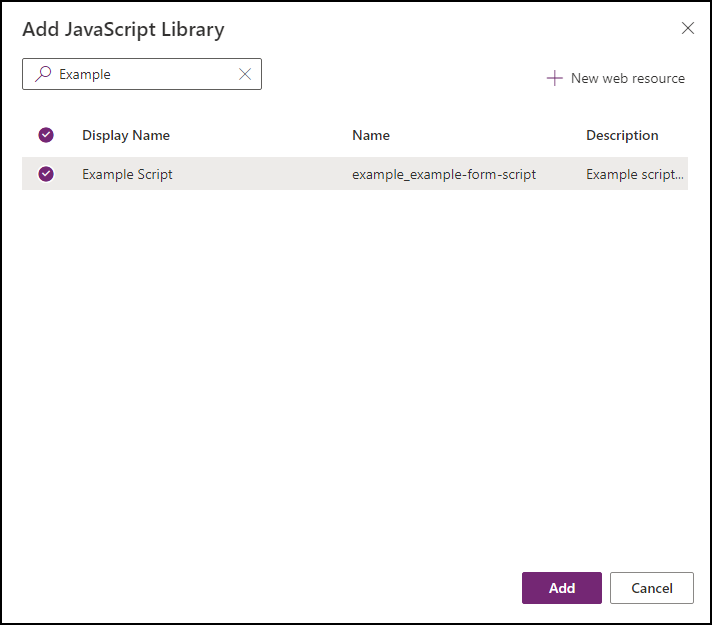Select the Example Script display name cell
Viewport: 712px width, 625px height.
127,174
